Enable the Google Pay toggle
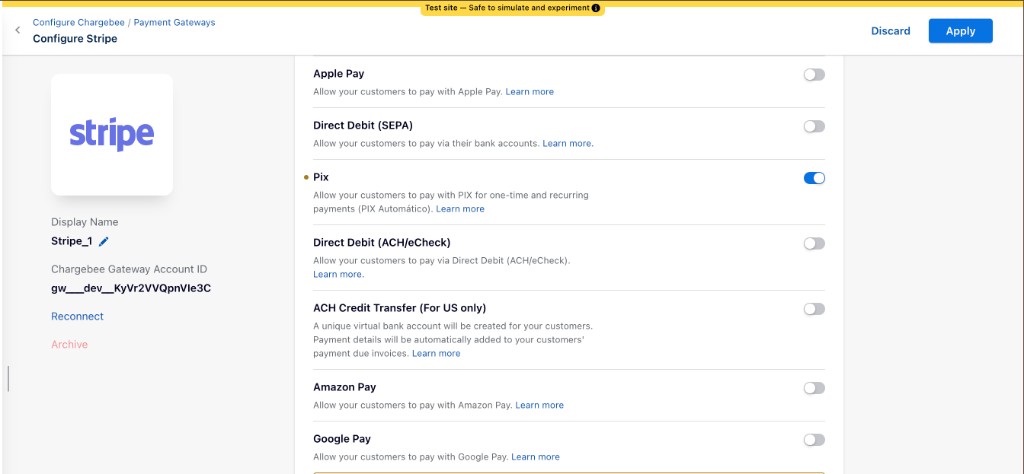 pos(814,439)
